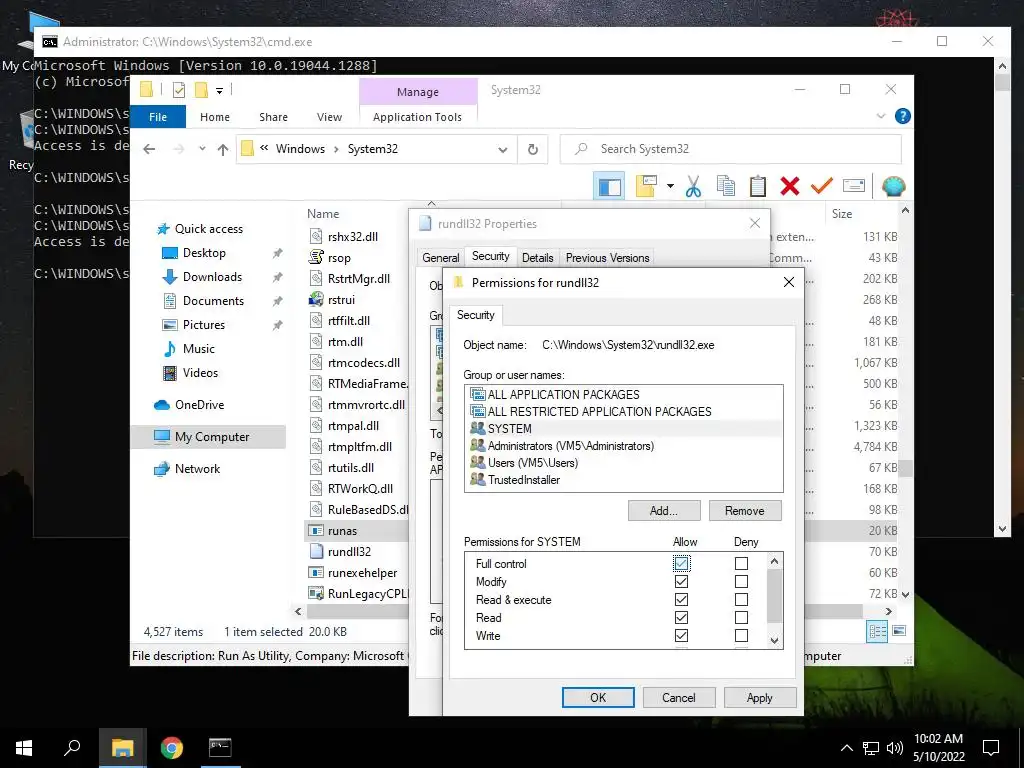This screenshot has width=1024, height=768.
Task: Switch to details view icon in status bar
Action: 877,631
